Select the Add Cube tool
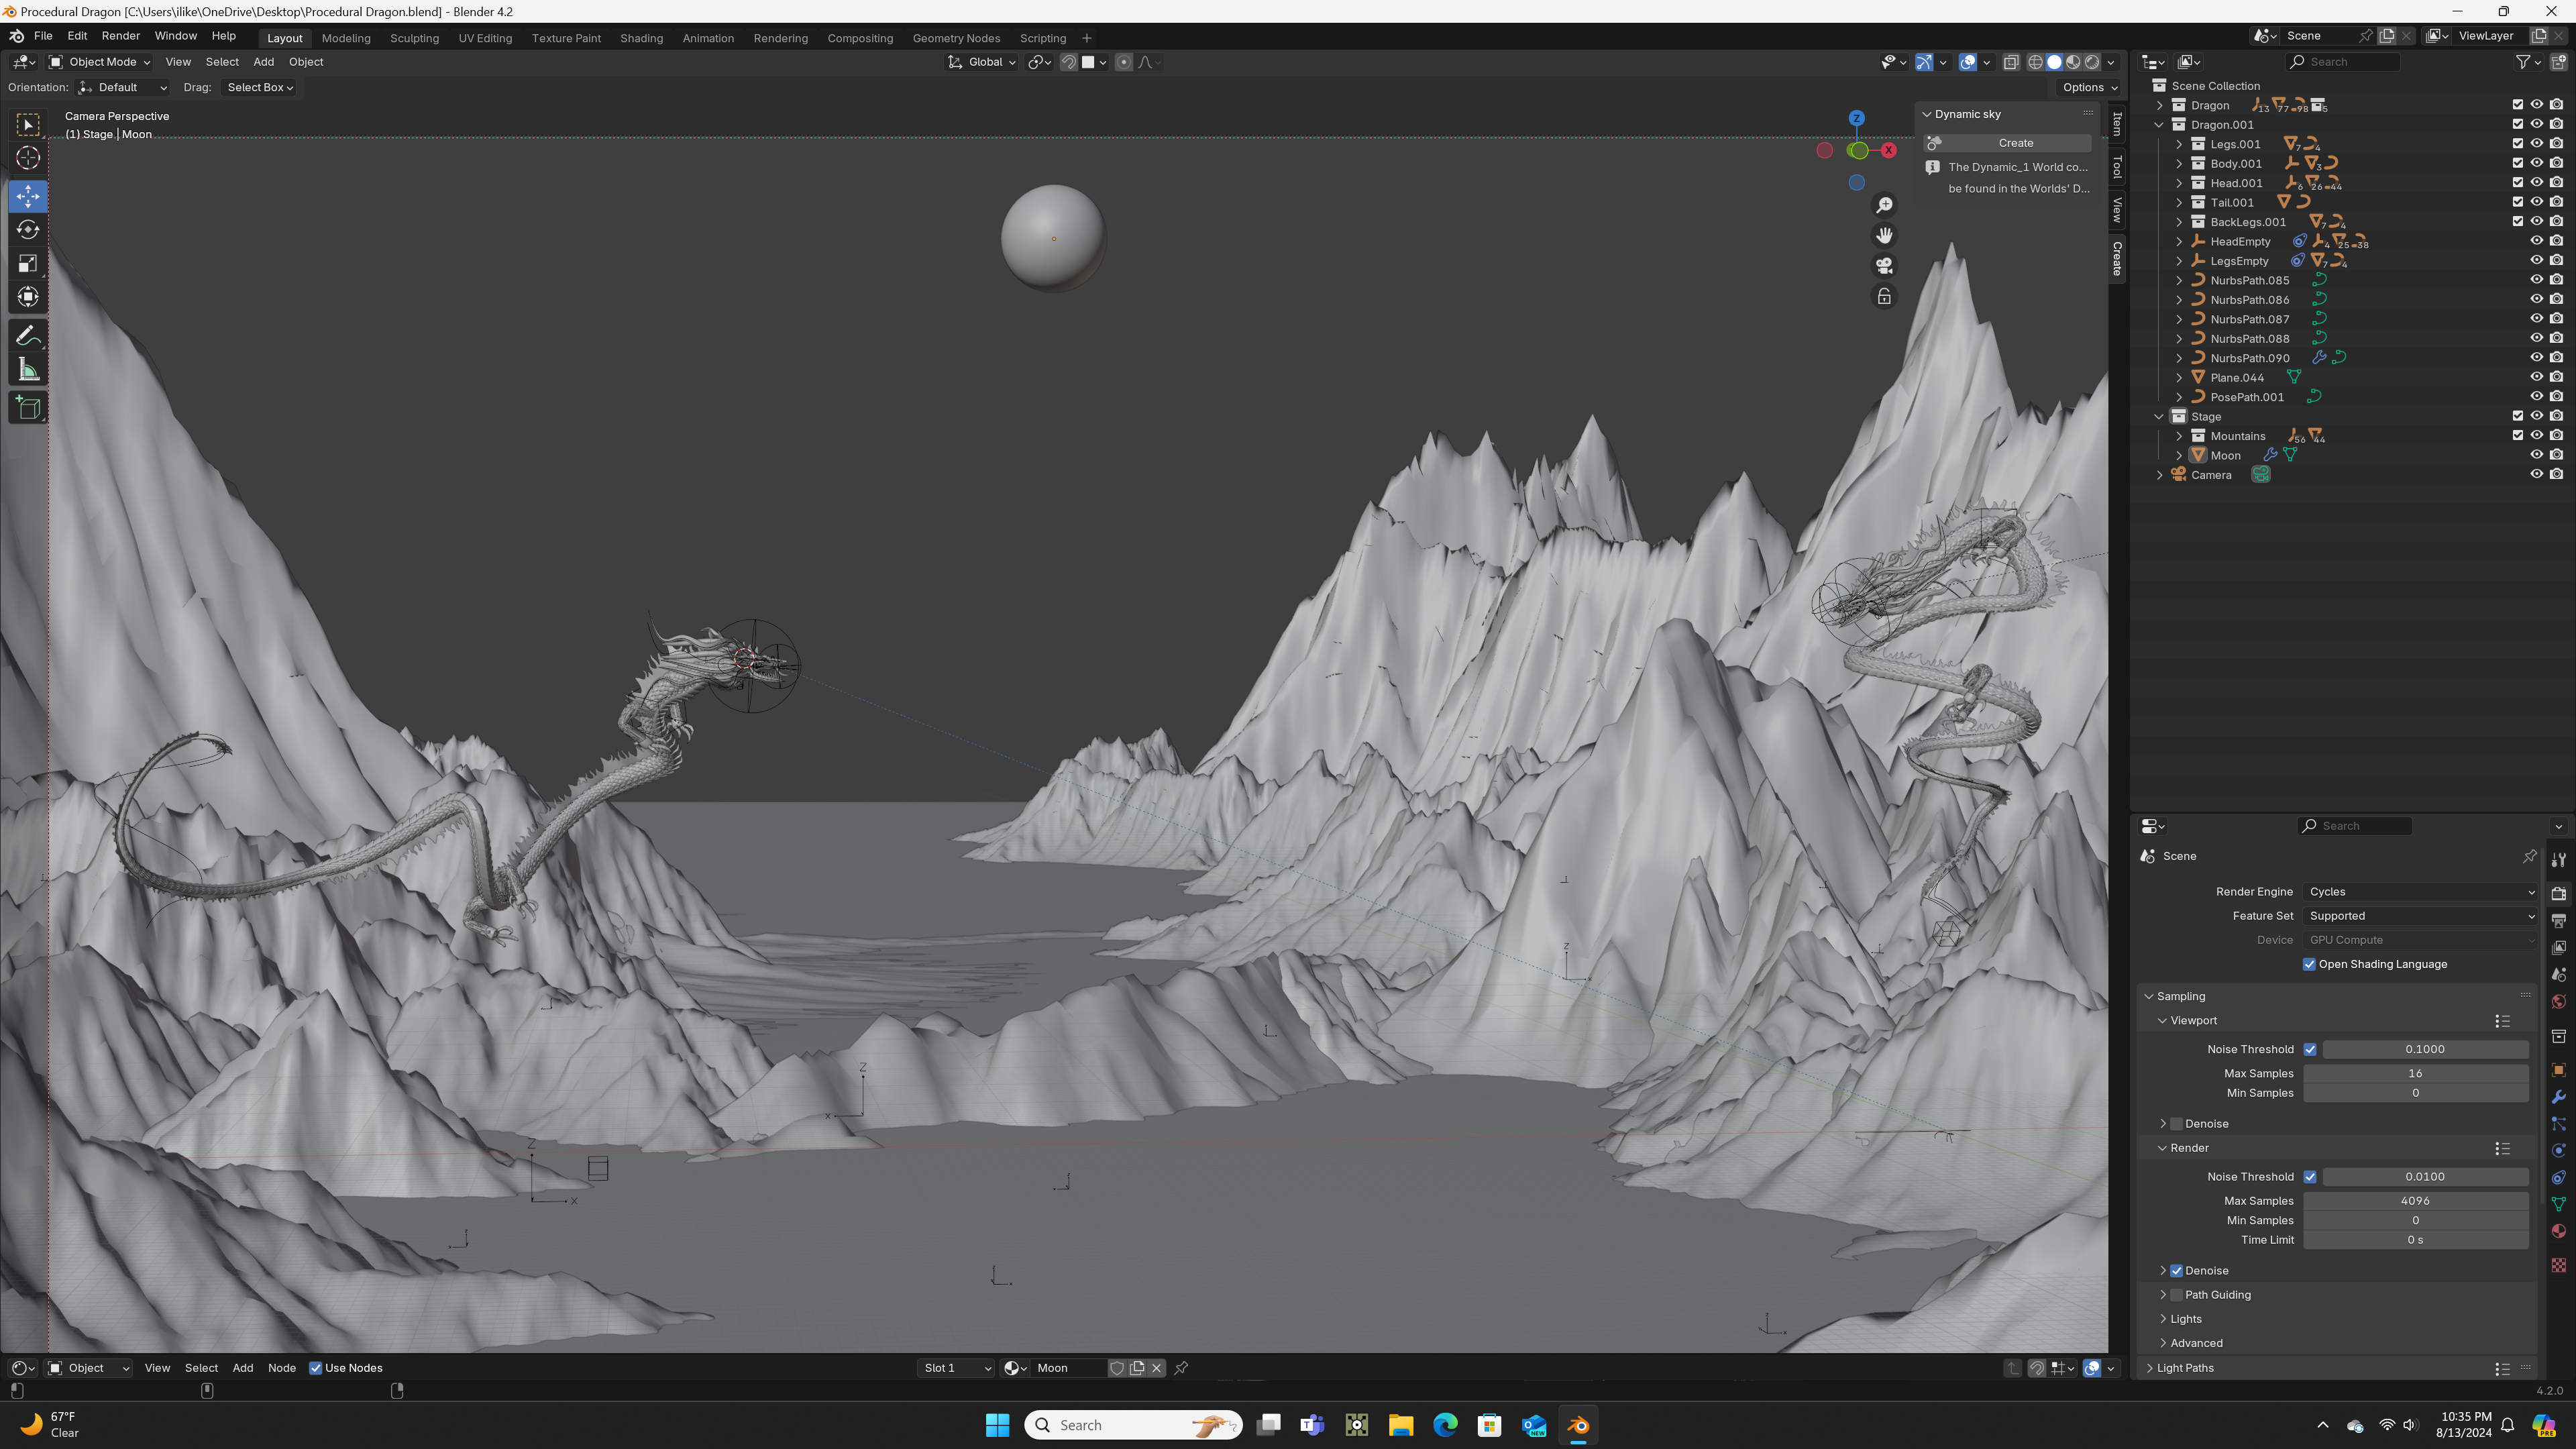 (x=28, y=408)
